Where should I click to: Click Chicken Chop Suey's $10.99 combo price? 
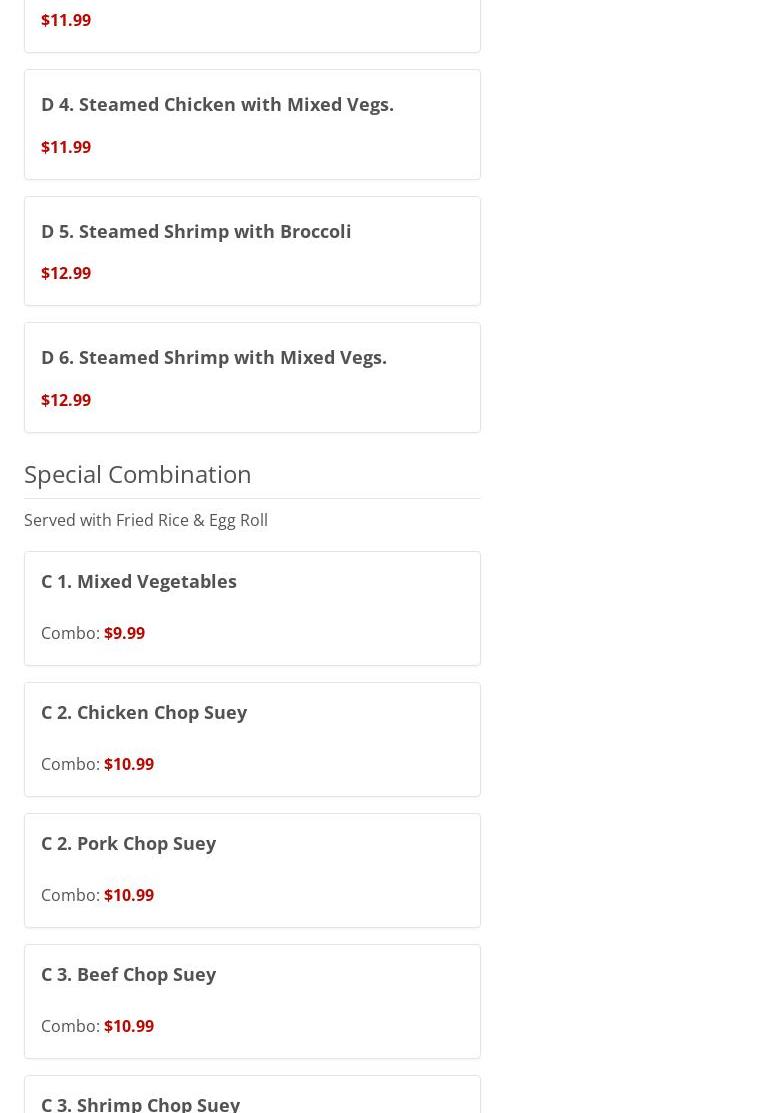click(x=129, y=764)
